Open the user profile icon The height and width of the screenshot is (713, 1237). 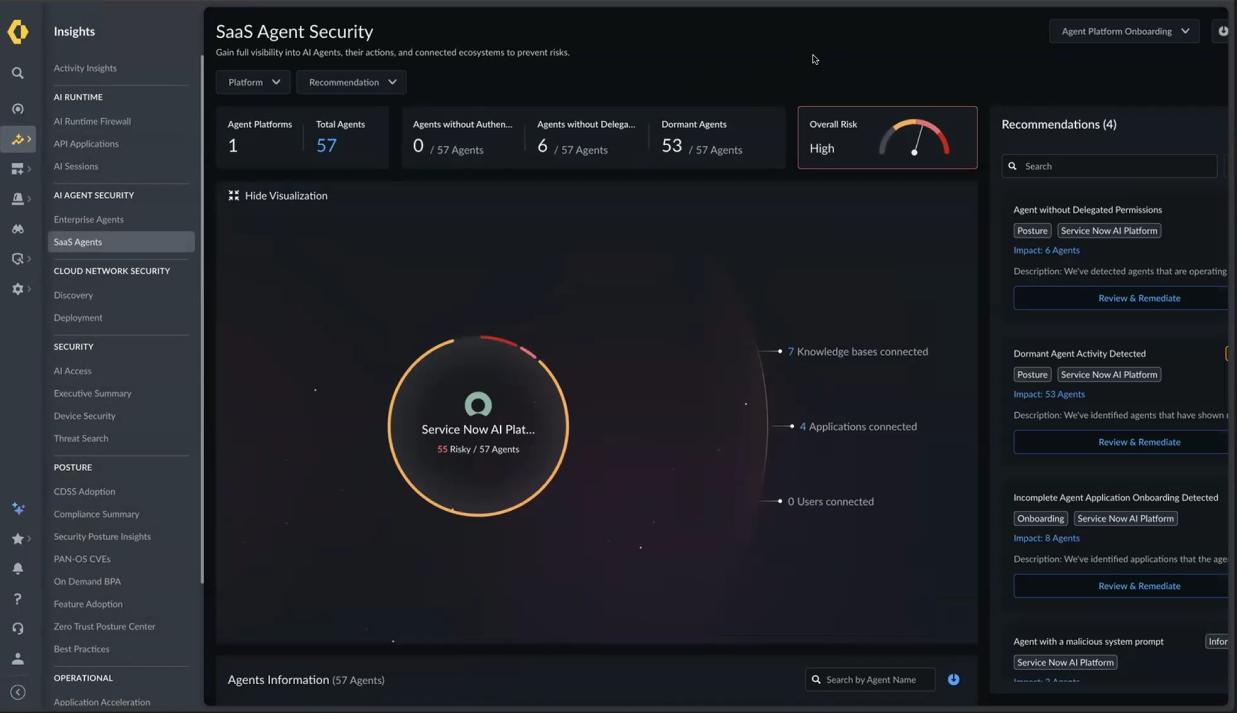(18, 658)
